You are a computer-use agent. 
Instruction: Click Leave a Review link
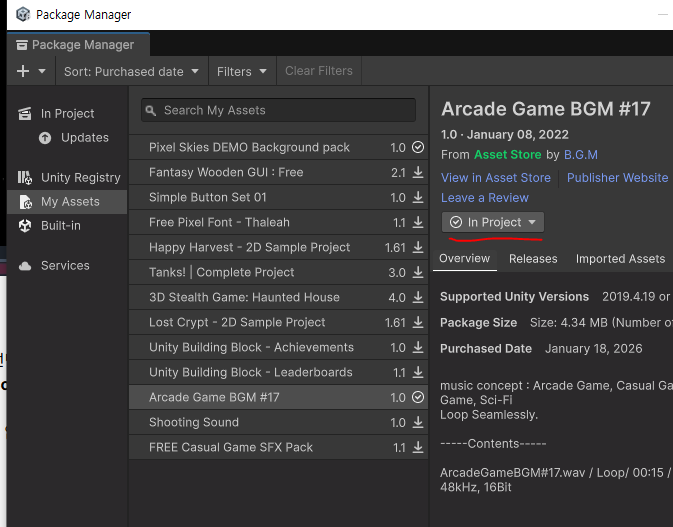tap(485, 198)
